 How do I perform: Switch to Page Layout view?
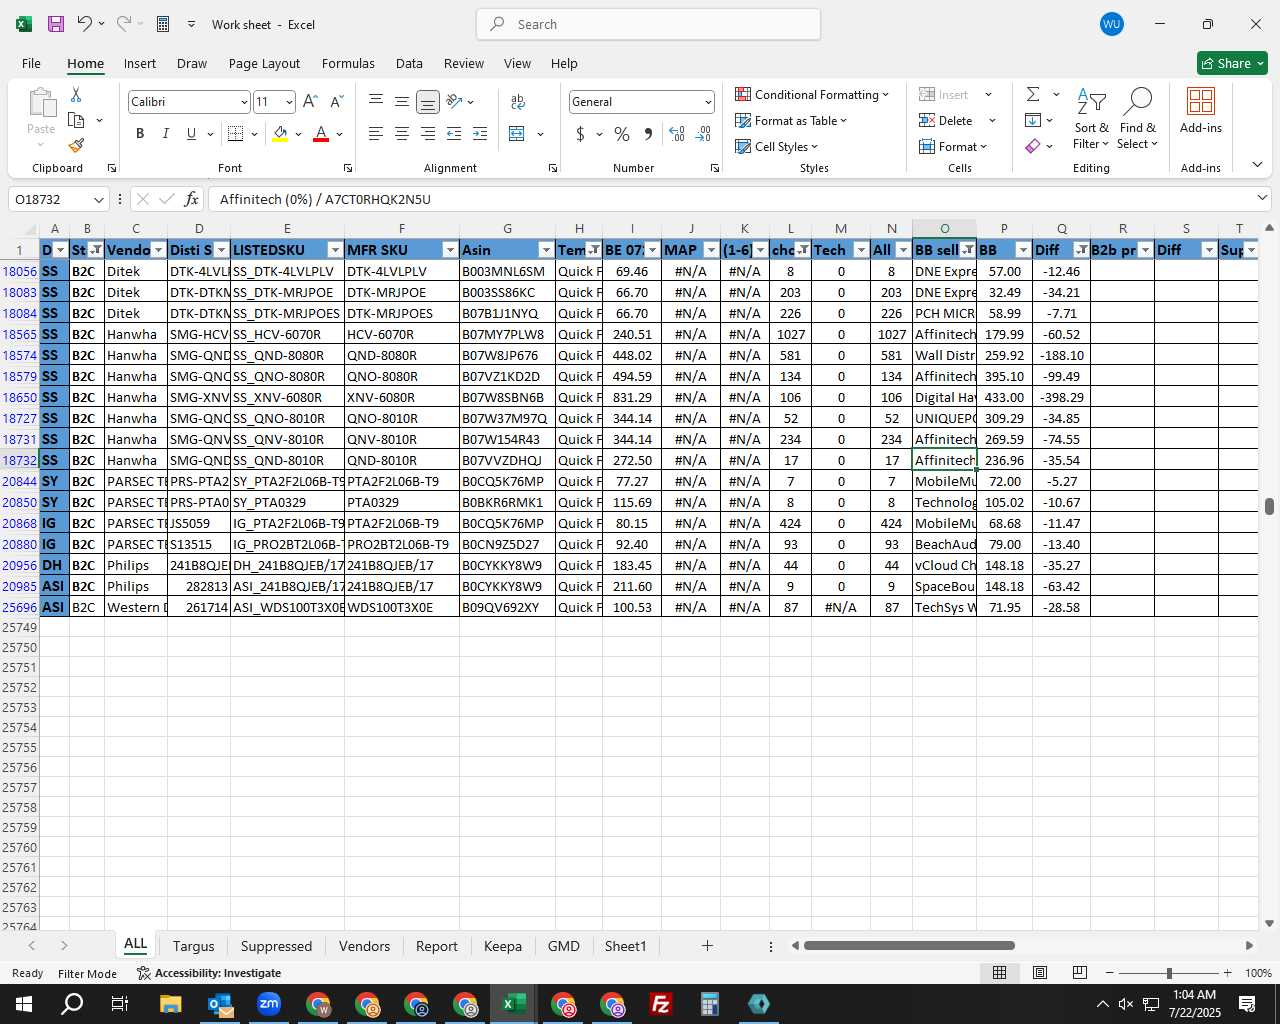click(1040, 973)
